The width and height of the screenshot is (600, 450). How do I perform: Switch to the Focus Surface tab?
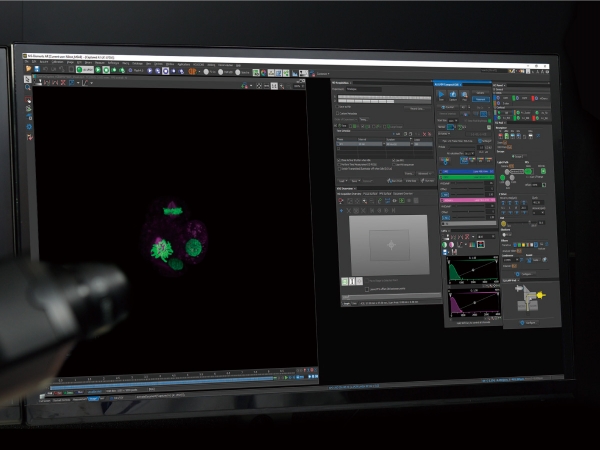[x=370, y=194]
